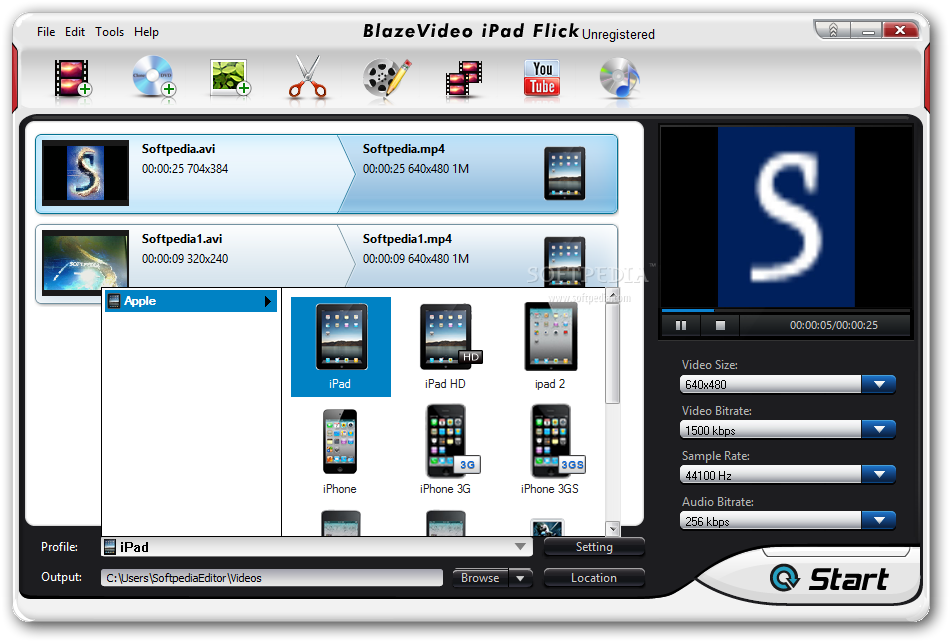Click the device list scroll-down arrow
Screen dimensions: 950x642
pos(613,529)
